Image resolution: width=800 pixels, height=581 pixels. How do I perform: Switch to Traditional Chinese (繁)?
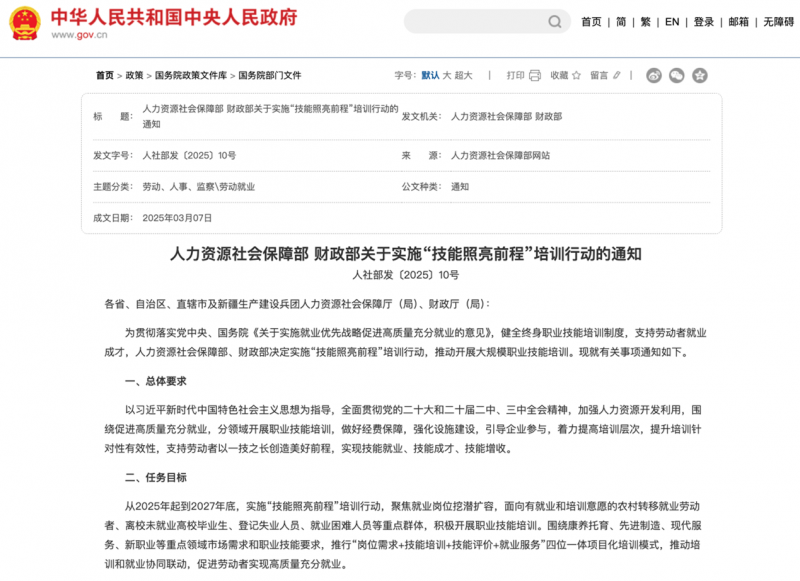click(x=646, y=22)
